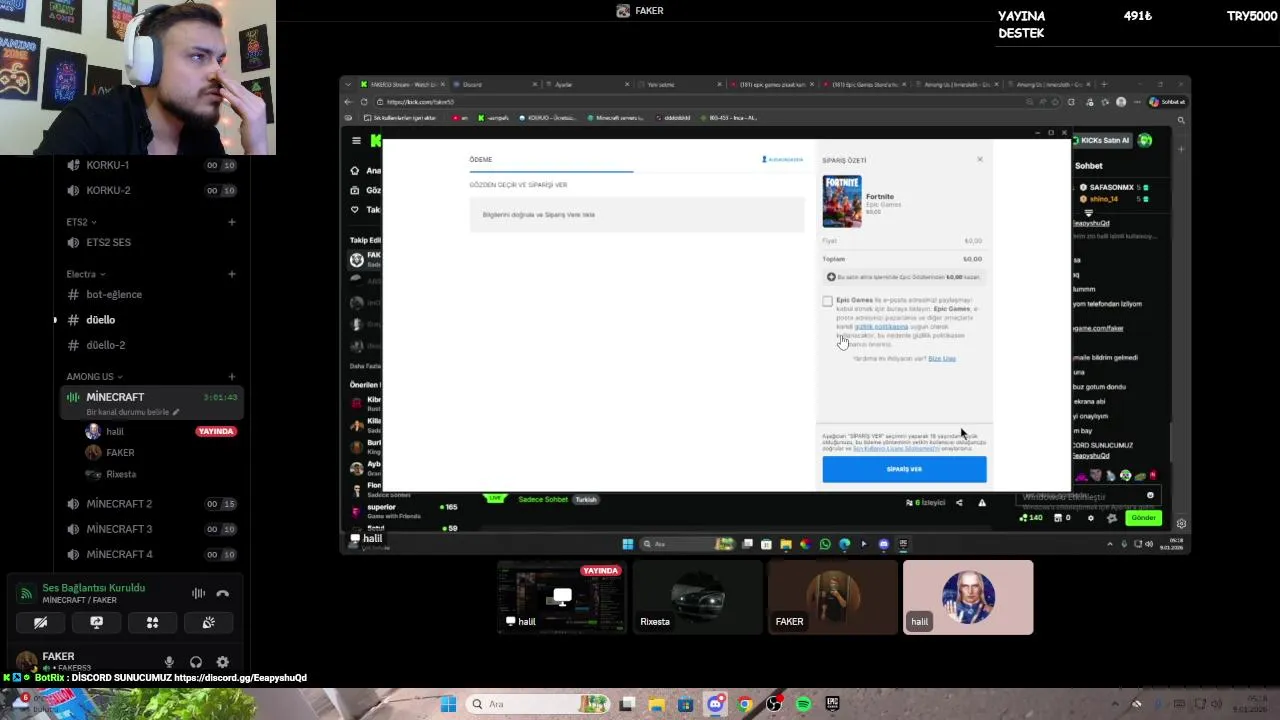The width and height of the screenshot is (1280, 720).
Task: Collapse the Electra category
Action: (x=85, y=274)
